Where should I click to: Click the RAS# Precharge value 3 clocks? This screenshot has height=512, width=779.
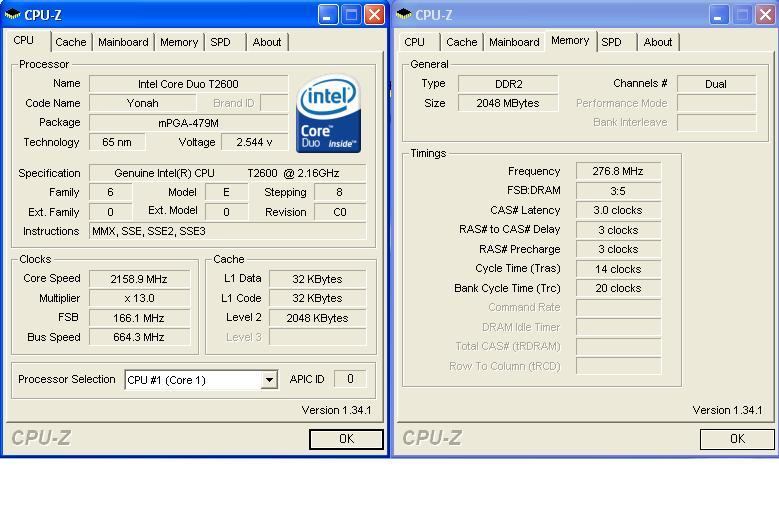click(618, 249)
